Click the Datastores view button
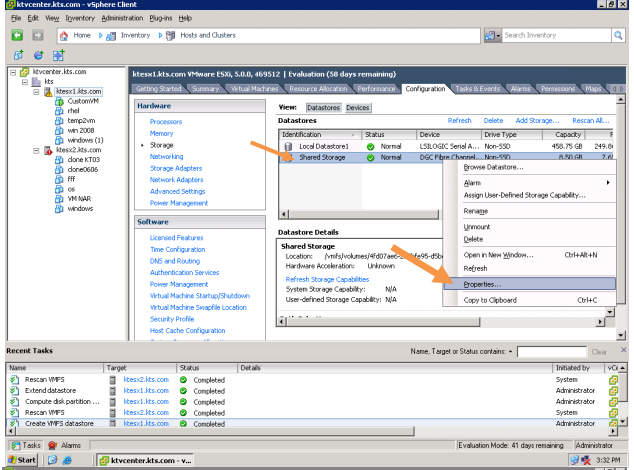The image size is (634, 470). [323, 108]
